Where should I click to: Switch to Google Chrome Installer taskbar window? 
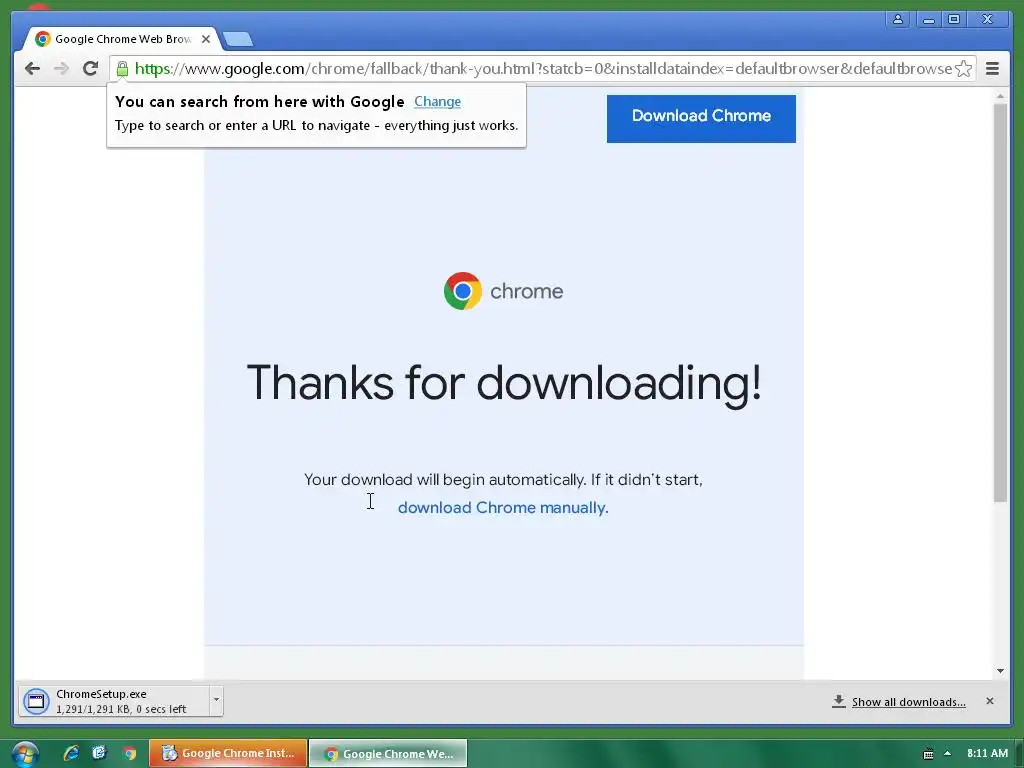click(229, 753)
